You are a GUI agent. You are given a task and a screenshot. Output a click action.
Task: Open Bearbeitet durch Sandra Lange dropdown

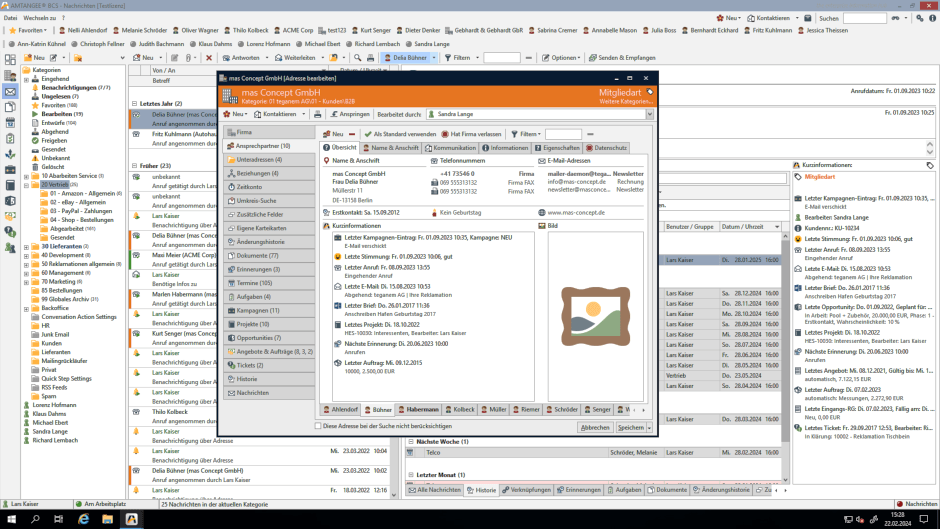click(x=649, y=114)
